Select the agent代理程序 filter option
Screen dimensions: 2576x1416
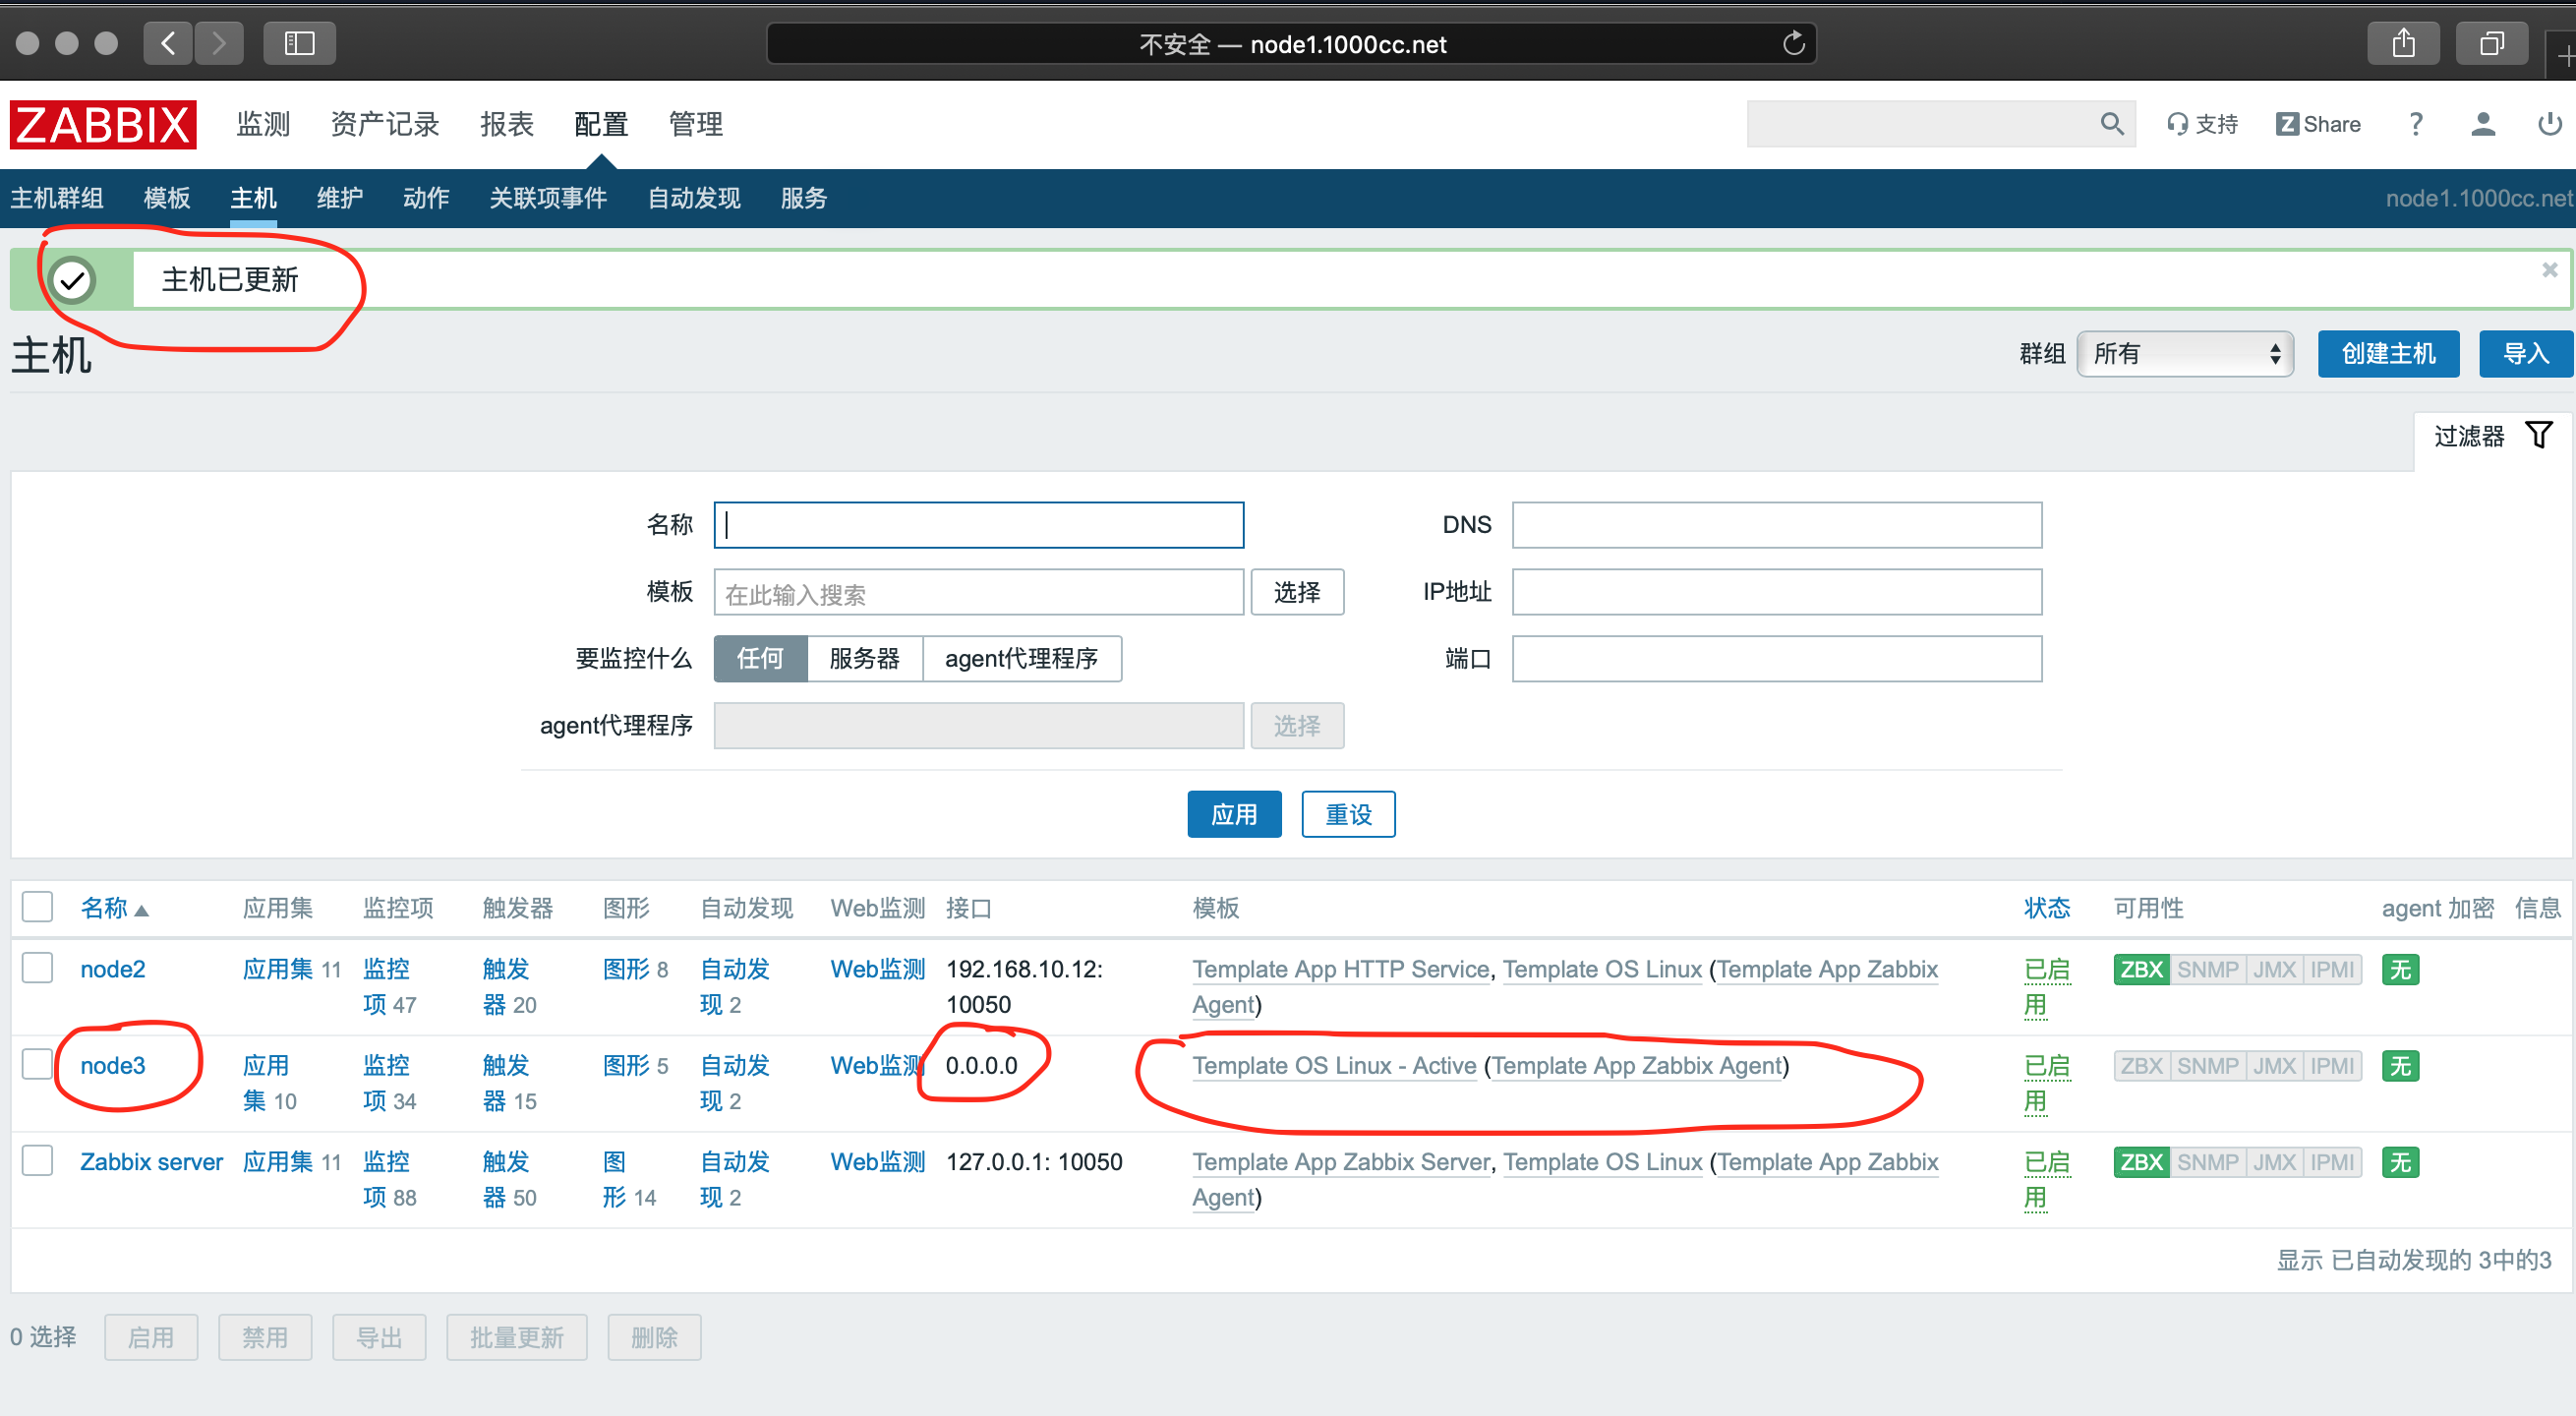(x=1020, y=659)
